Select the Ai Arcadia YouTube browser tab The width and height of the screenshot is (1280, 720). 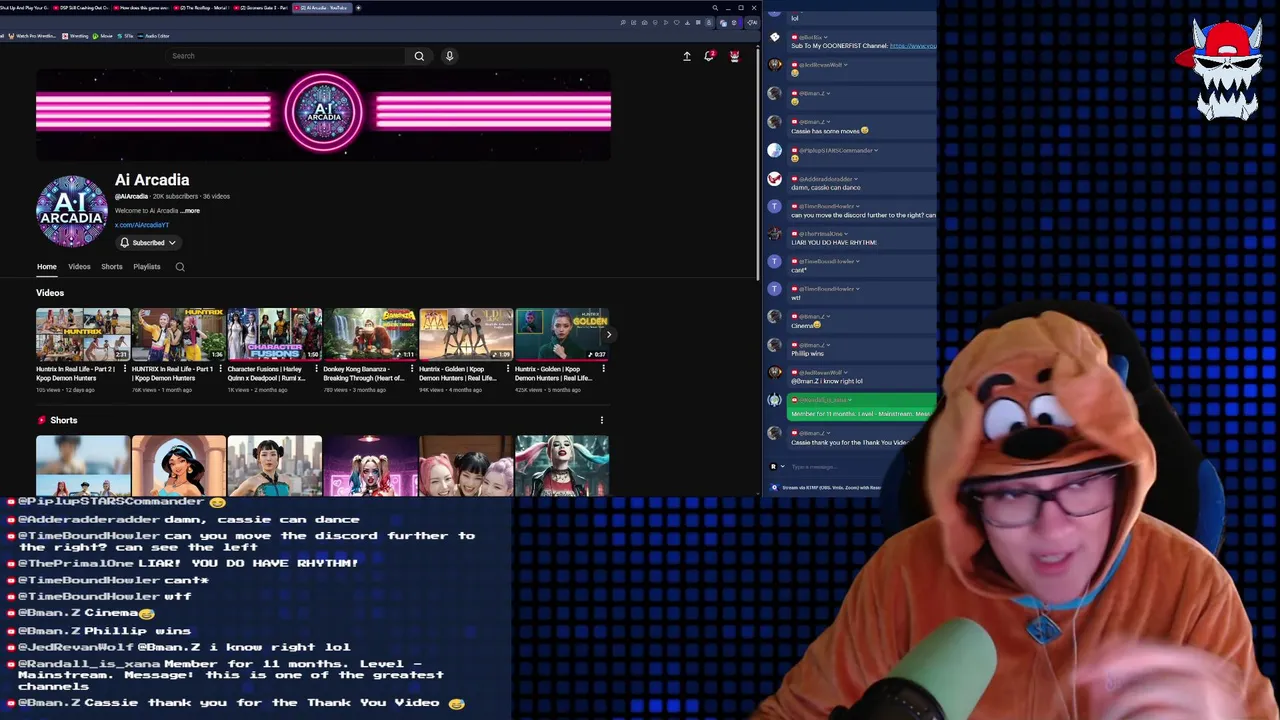tap(323, 8)
